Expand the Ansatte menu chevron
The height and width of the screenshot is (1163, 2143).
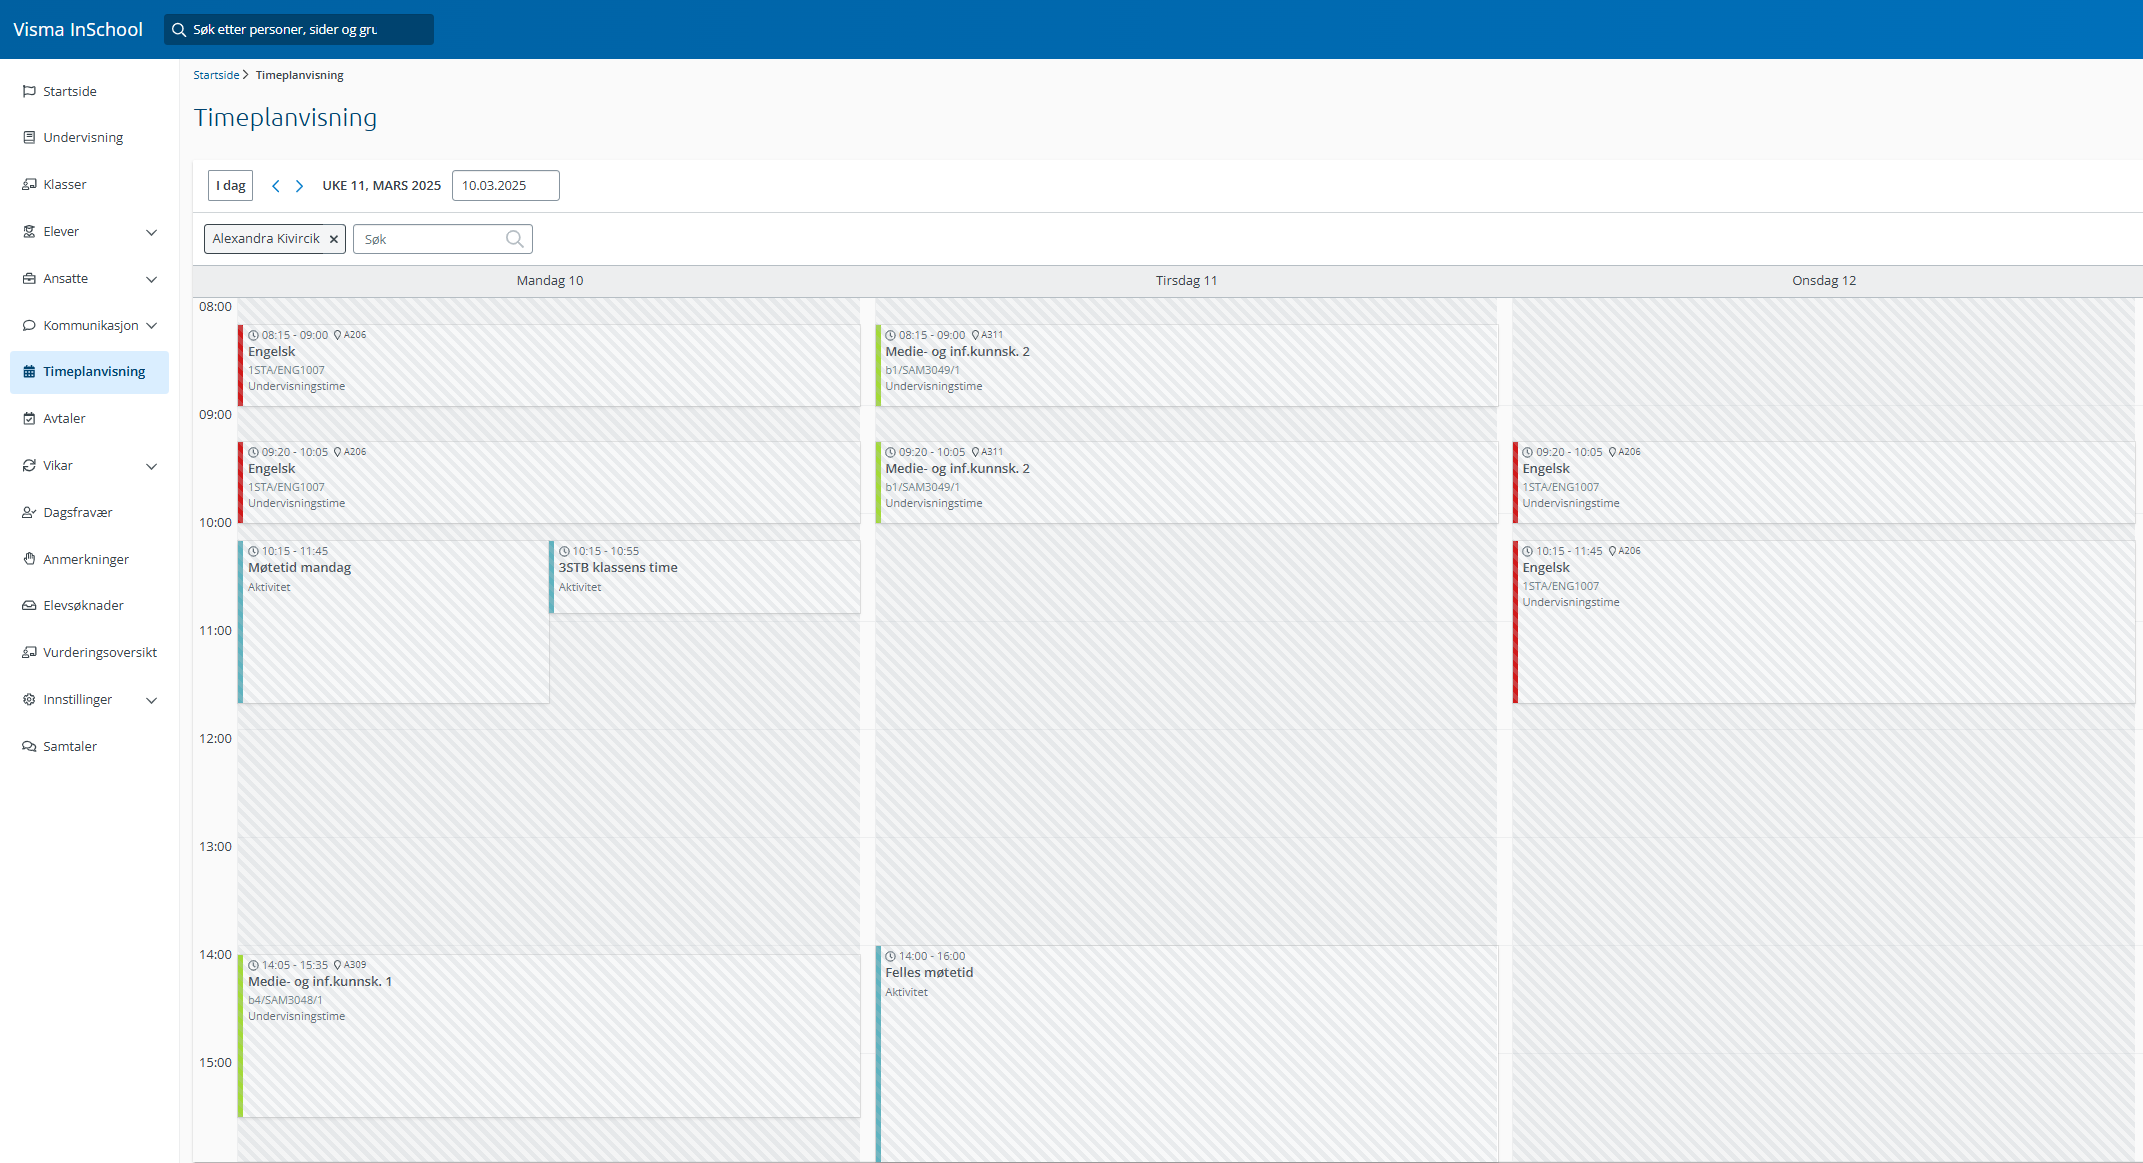[152, 279]
